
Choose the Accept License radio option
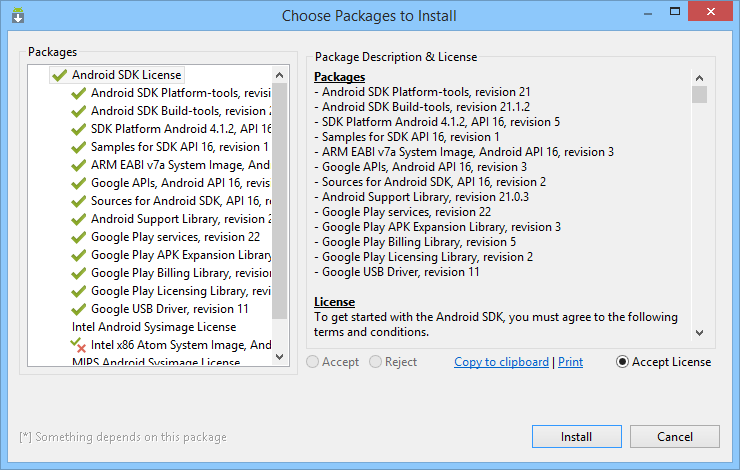click(622, 362)
